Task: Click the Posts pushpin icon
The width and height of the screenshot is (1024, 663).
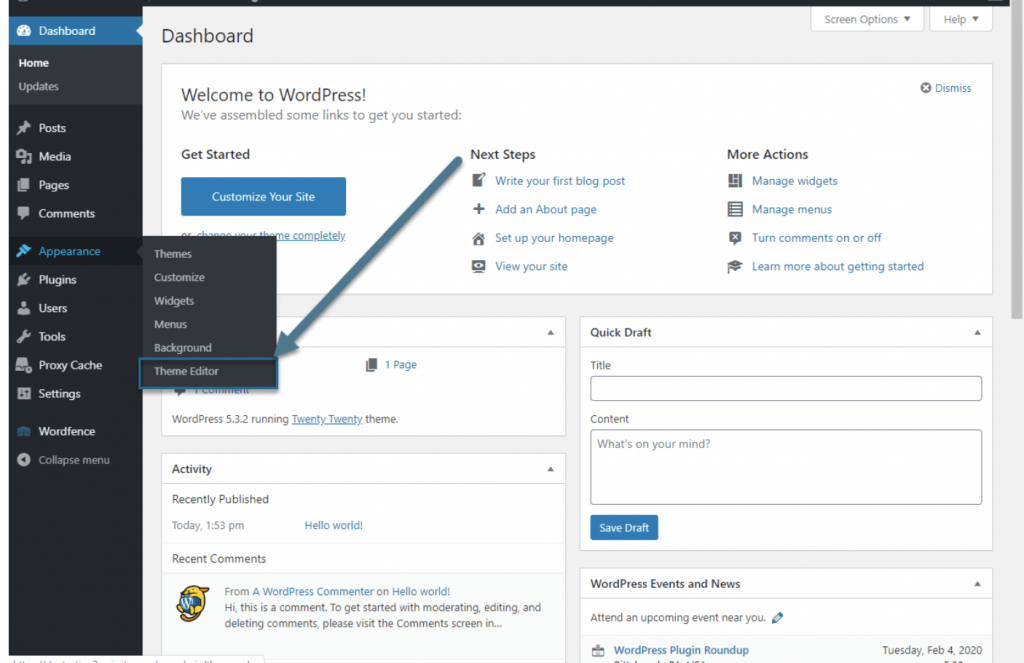Action: [24, 127]
